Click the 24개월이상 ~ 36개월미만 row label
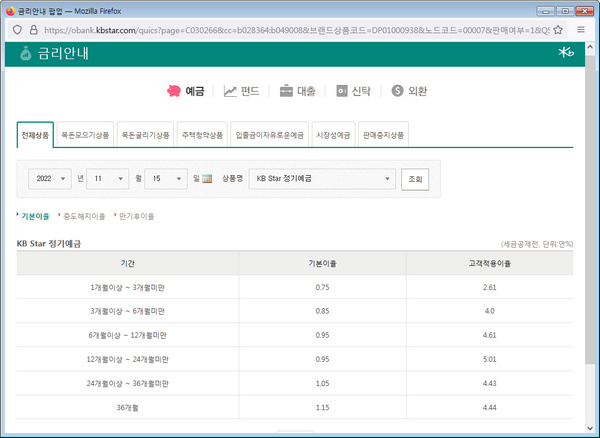 click(x=127, y=383)
